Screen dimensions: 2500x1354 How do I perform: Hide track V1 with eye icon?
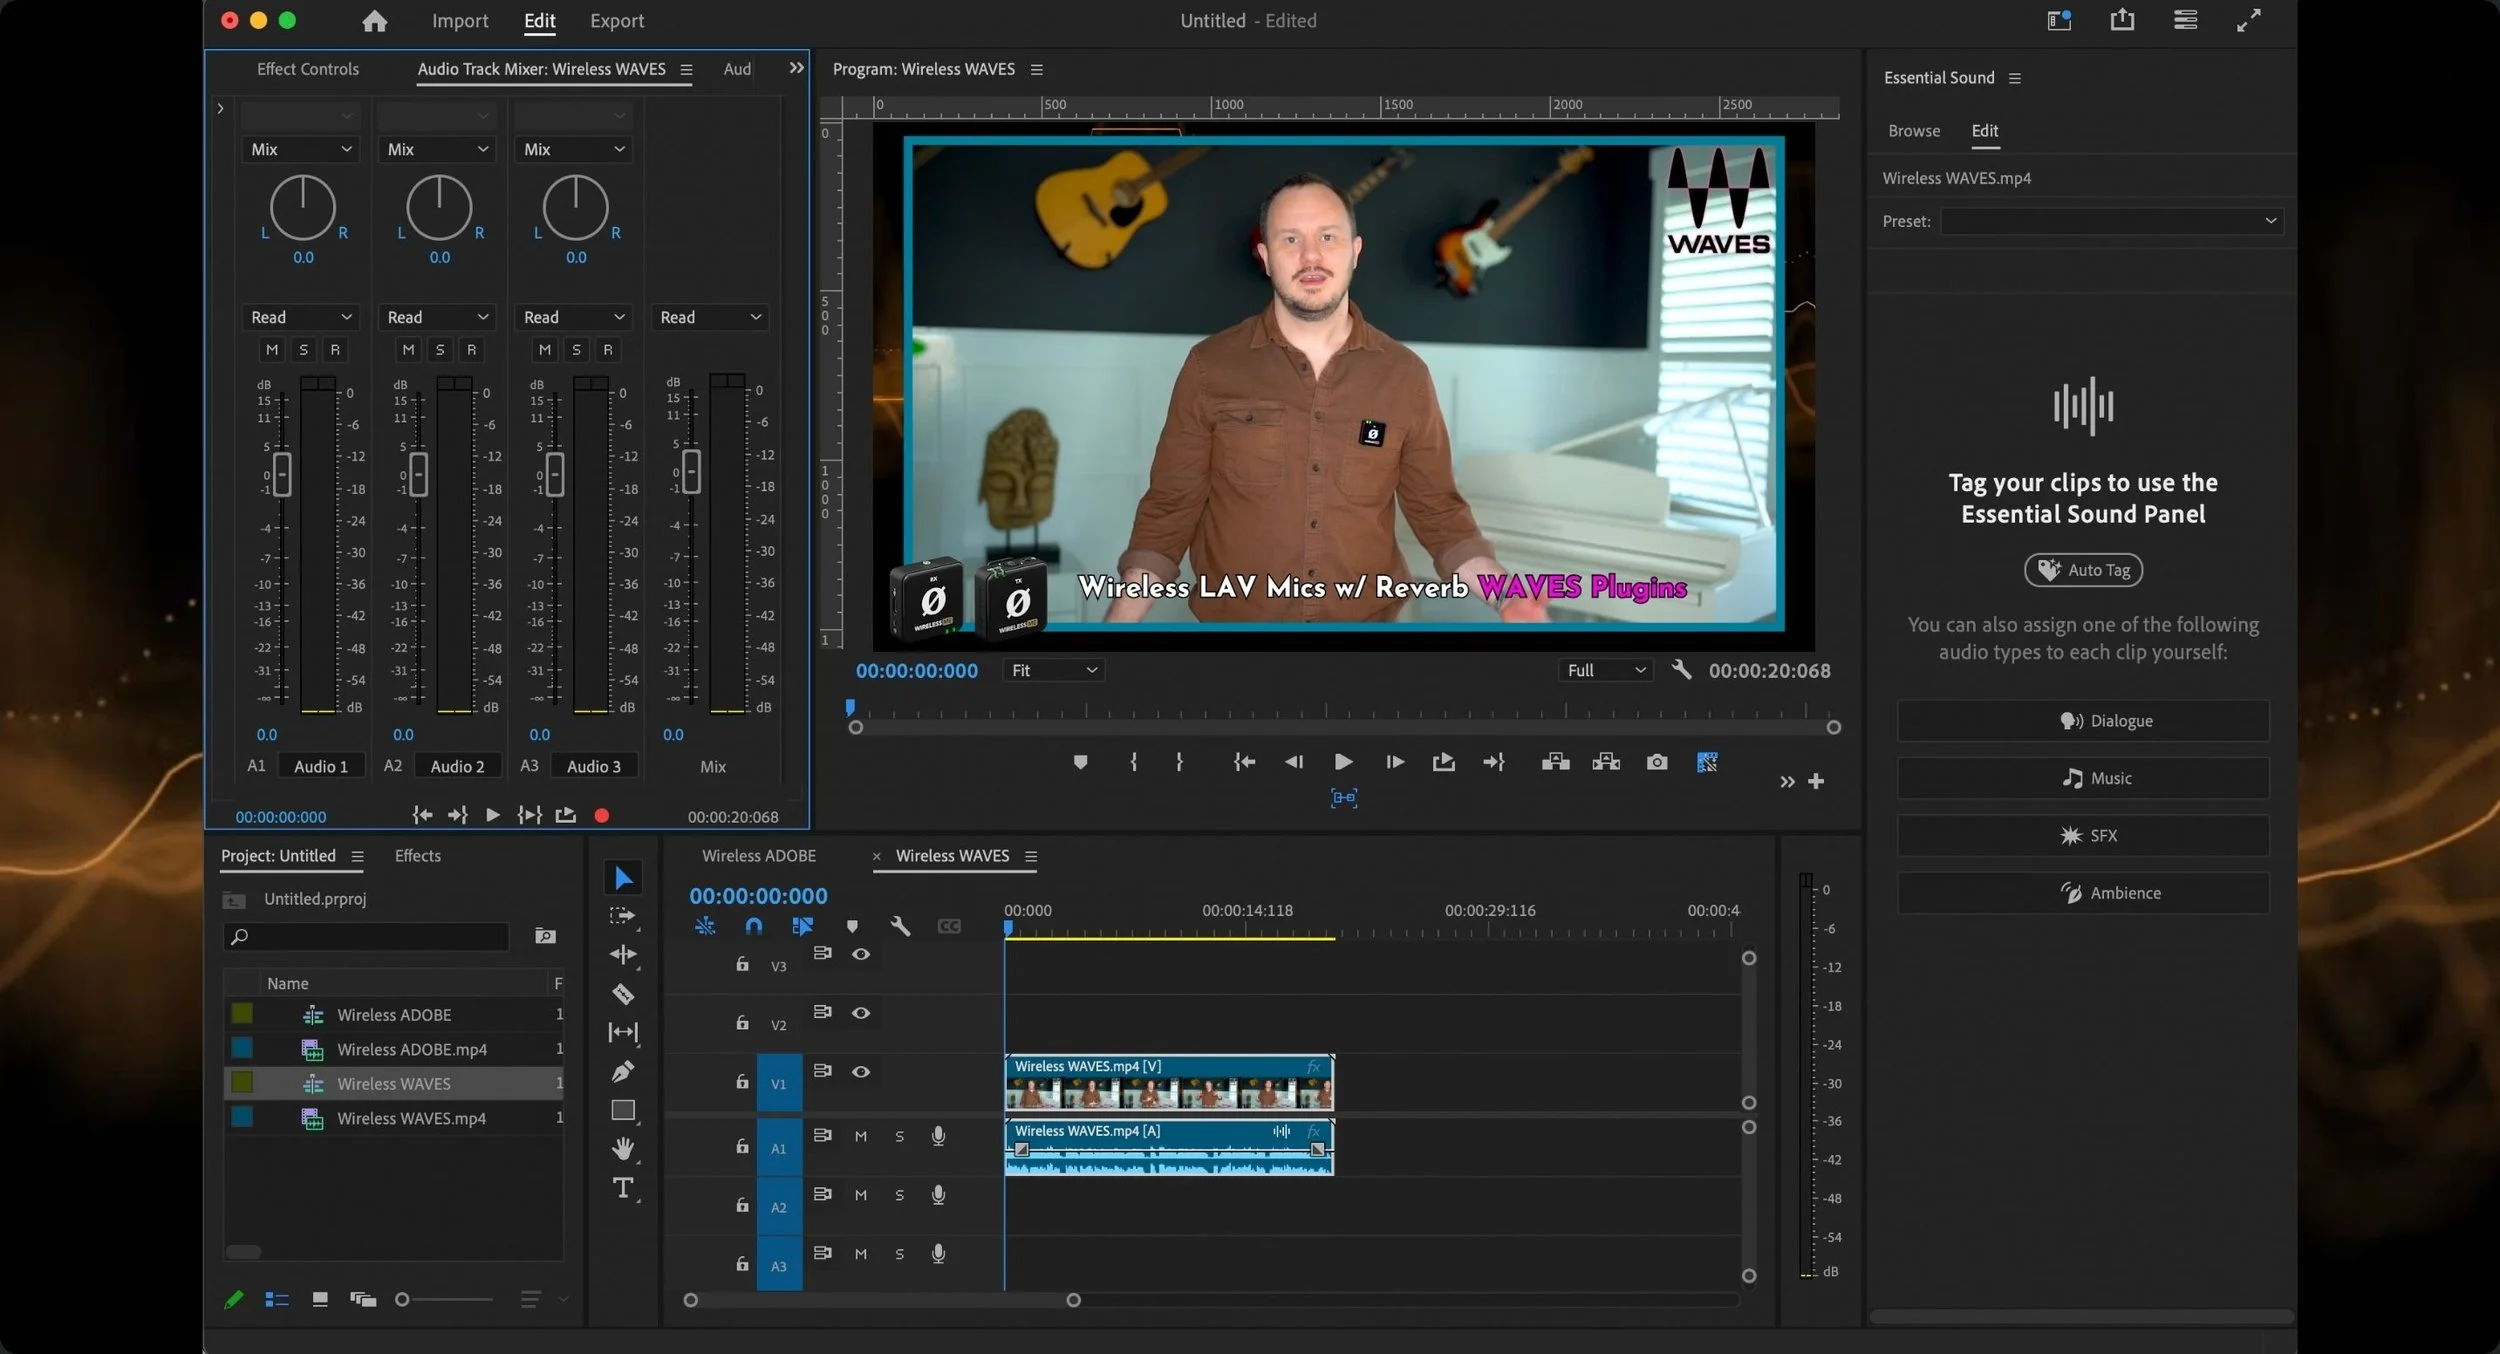[x=860, y=1072]
